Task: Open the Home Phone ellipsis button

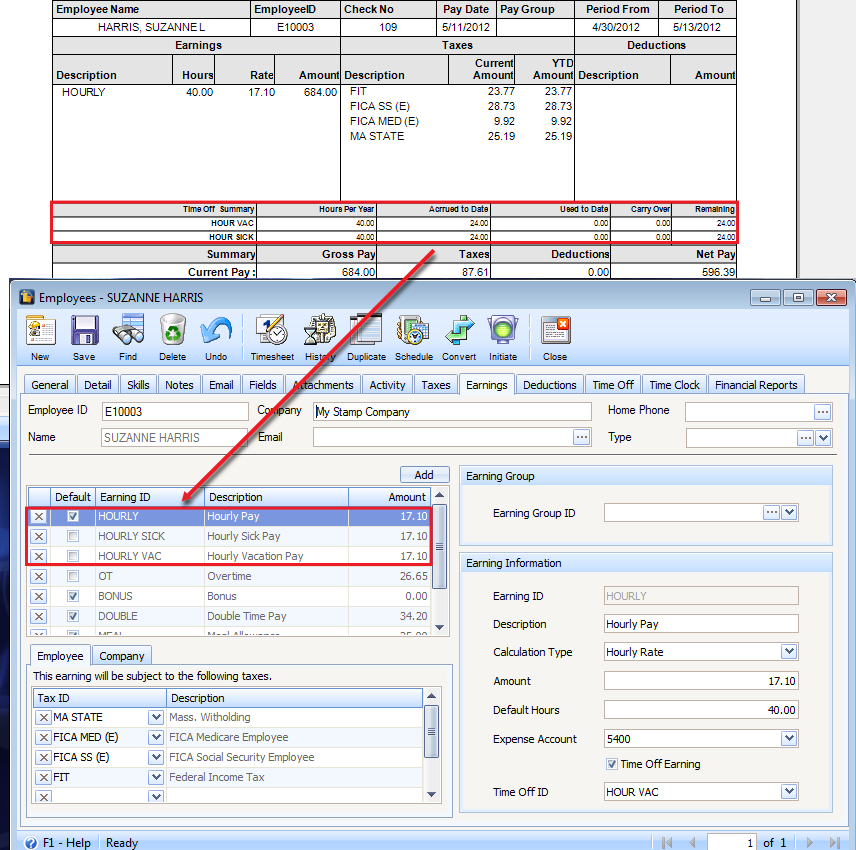Action: tap(822, 412)
